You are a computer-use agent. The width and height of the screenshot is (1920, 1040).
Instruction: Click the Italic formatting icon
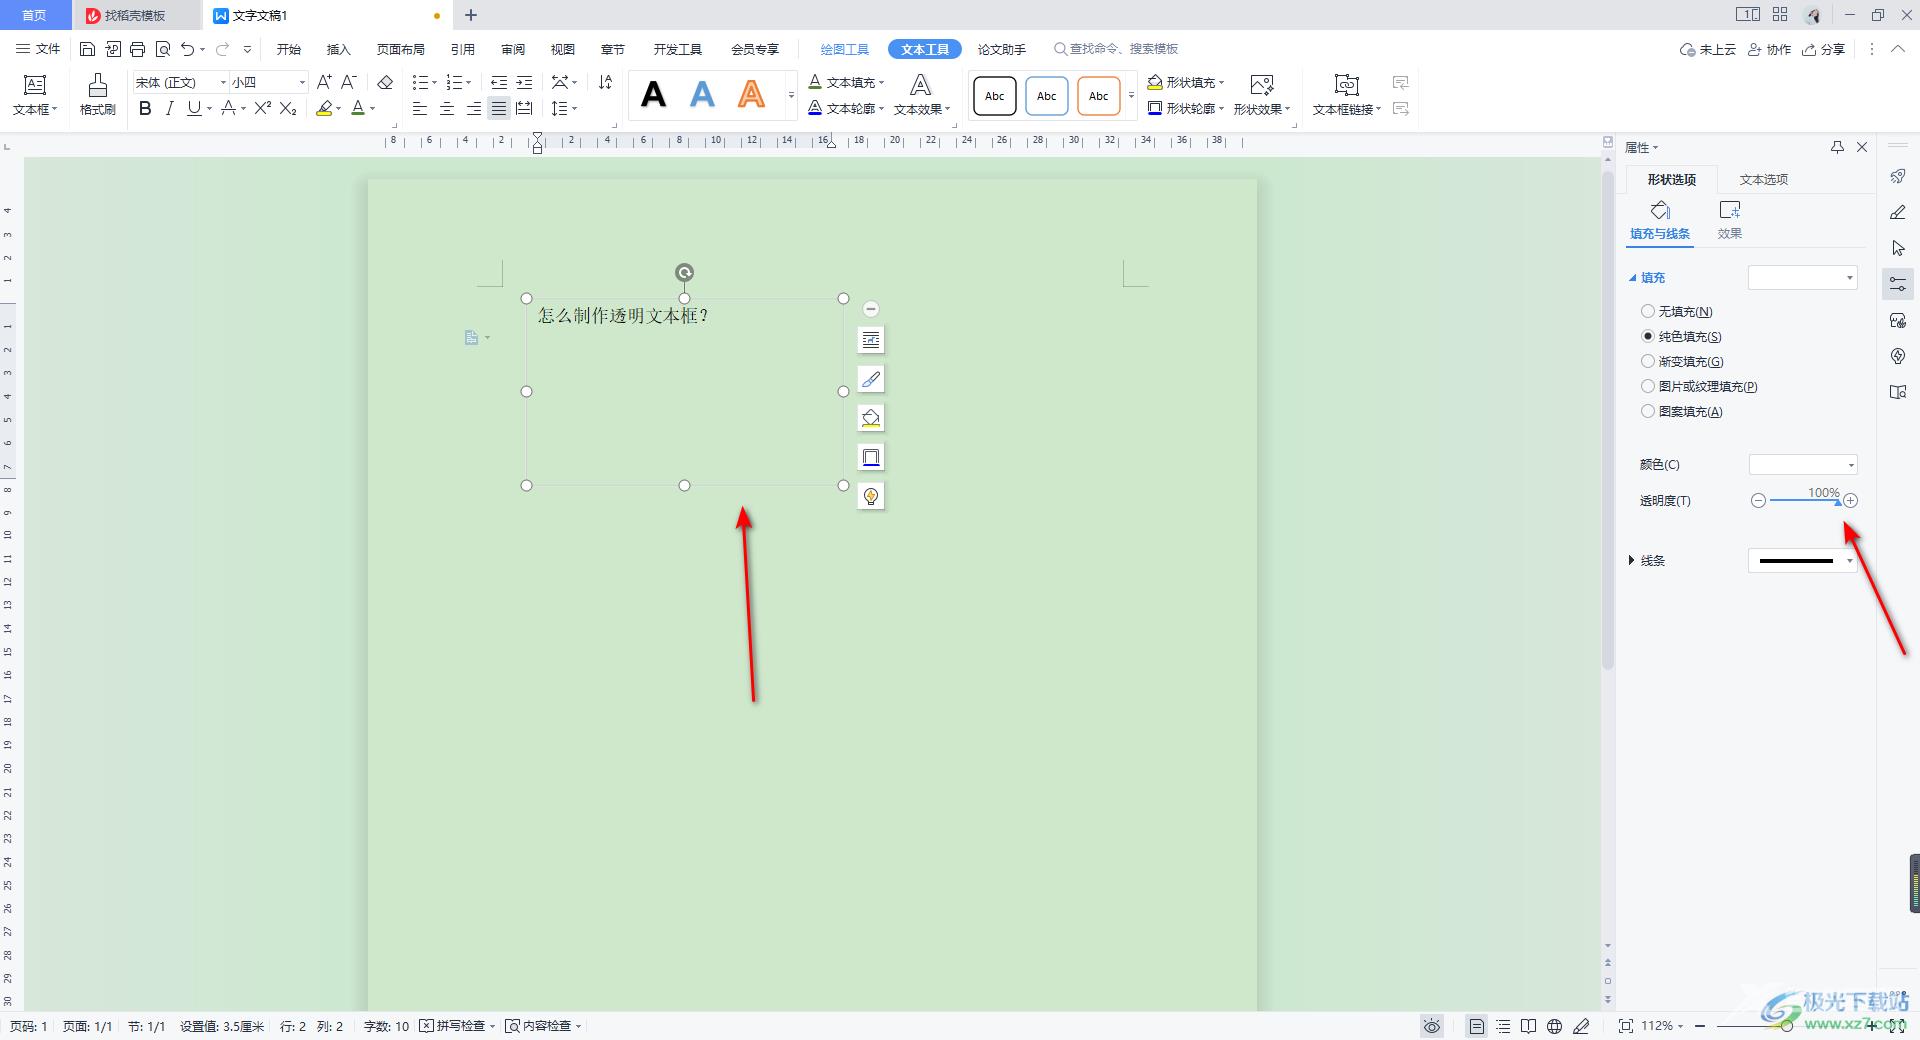pos(169,108)
